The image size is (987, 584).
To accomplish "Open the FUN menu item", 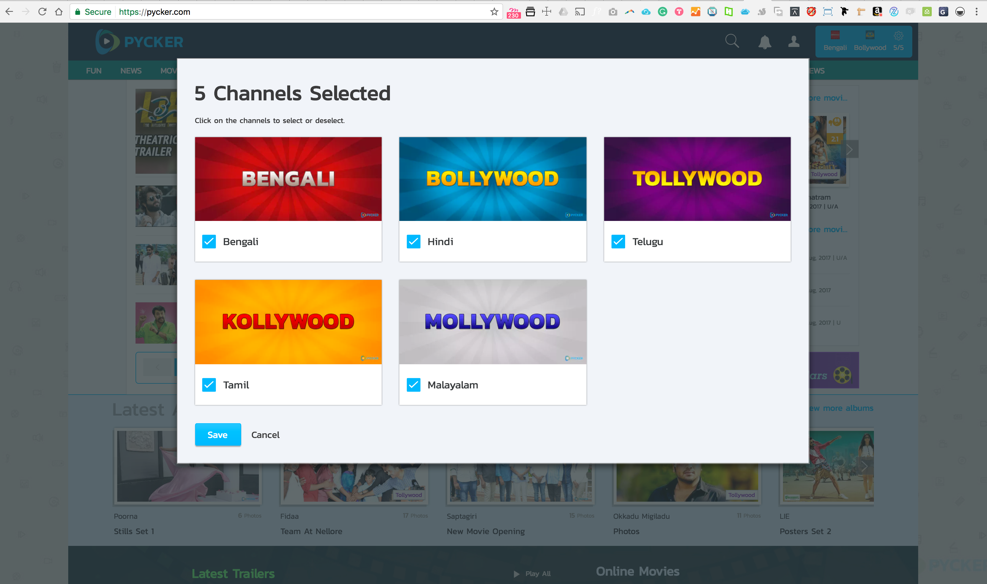I will tap(94, 70).
